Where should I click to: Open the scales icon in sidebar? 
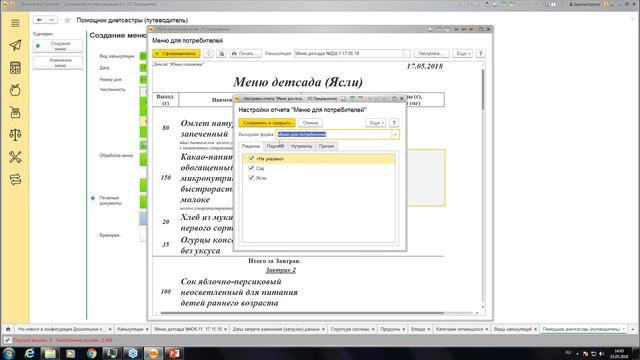(x=15, y=135)
